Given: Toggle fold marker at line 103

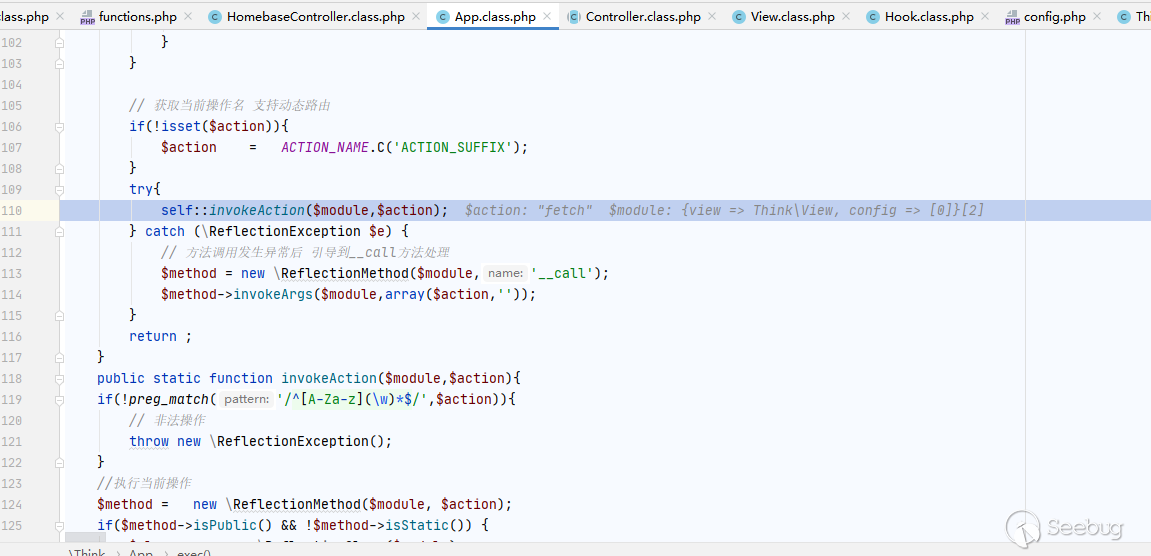Looking at the screenshot, I should pos(59,63).
